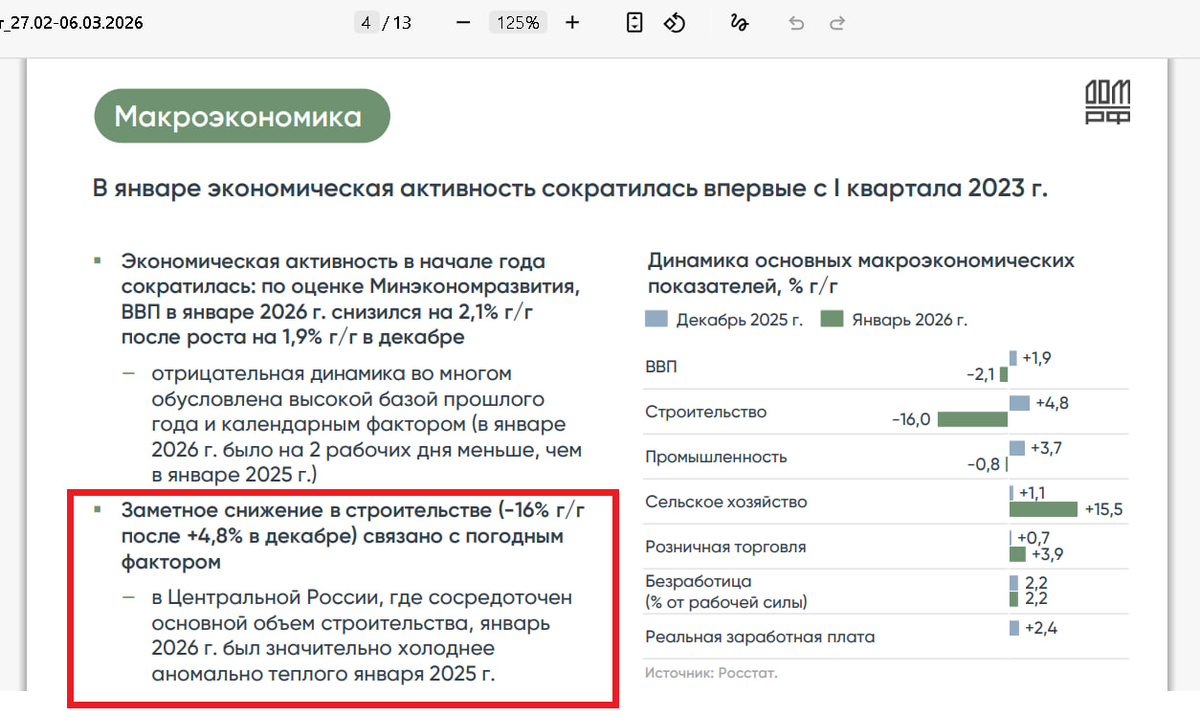Activate the draw annotation tool
1200x716 pixels.
740,22
